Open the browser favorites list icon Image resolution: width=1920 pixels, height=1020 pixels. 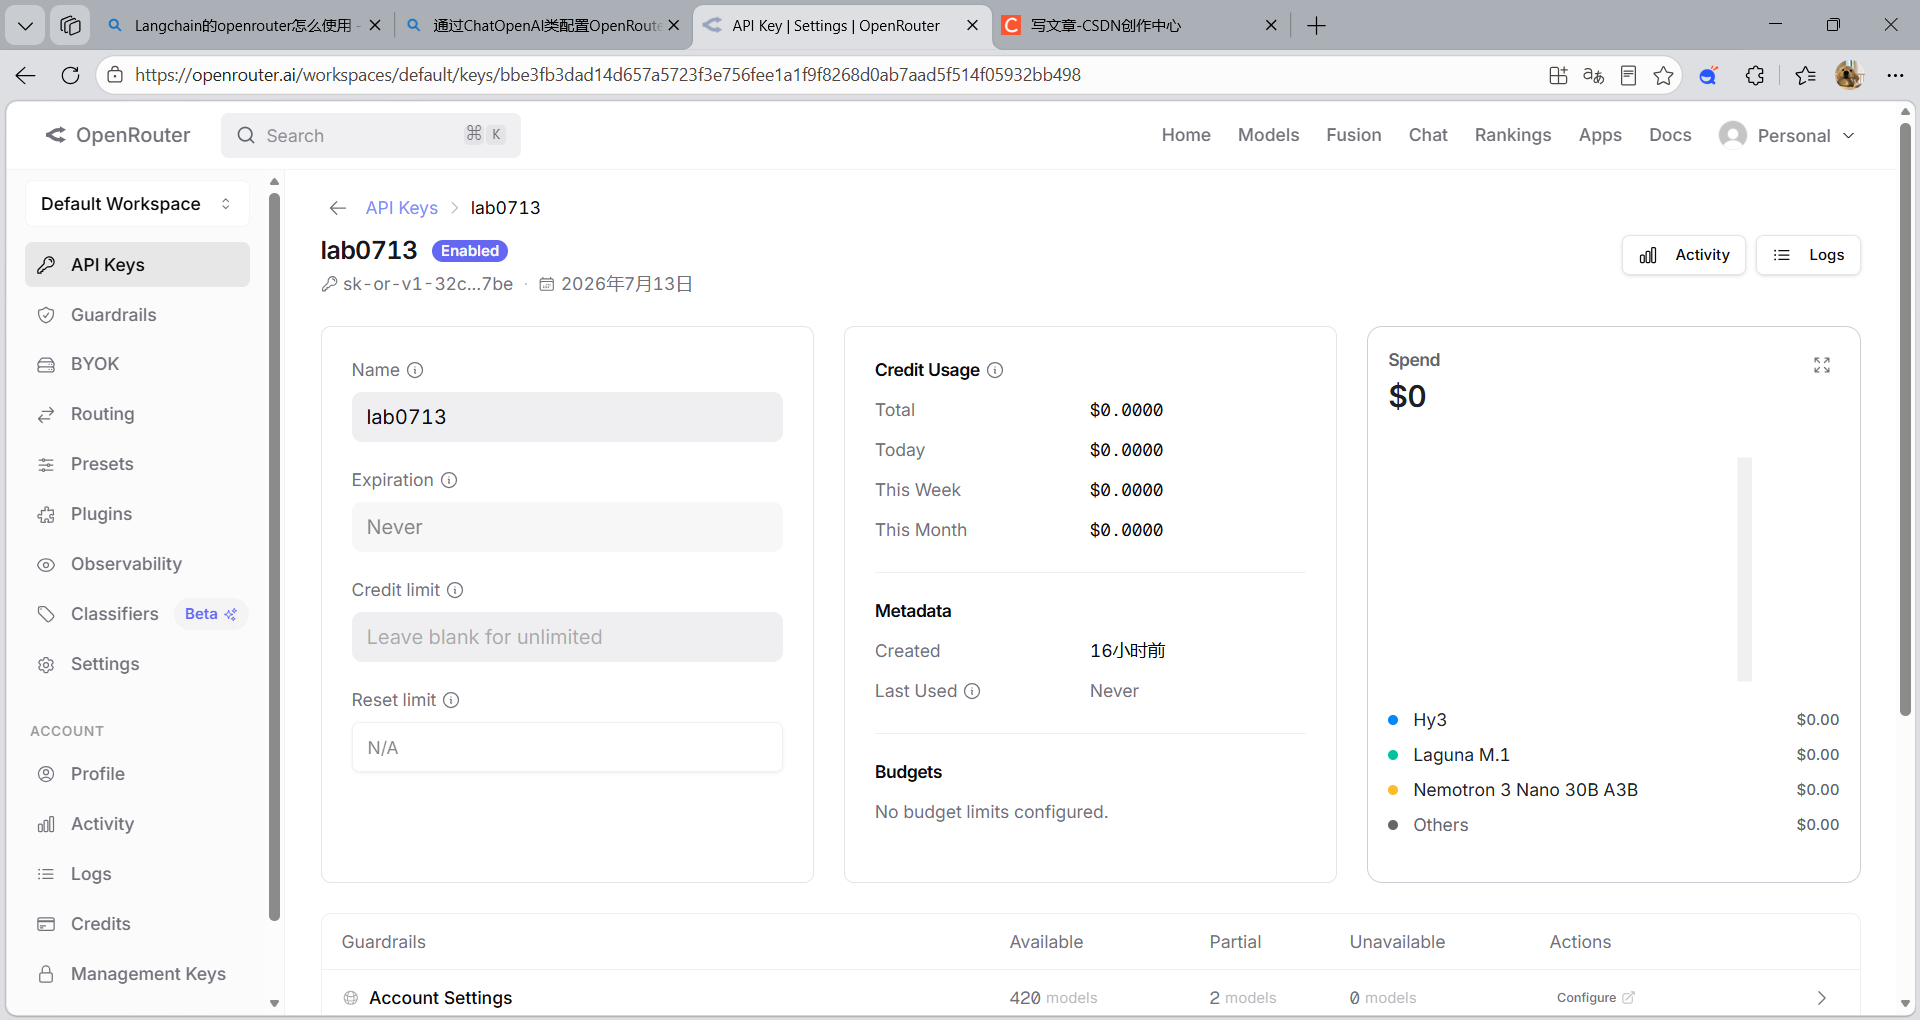1805,75
